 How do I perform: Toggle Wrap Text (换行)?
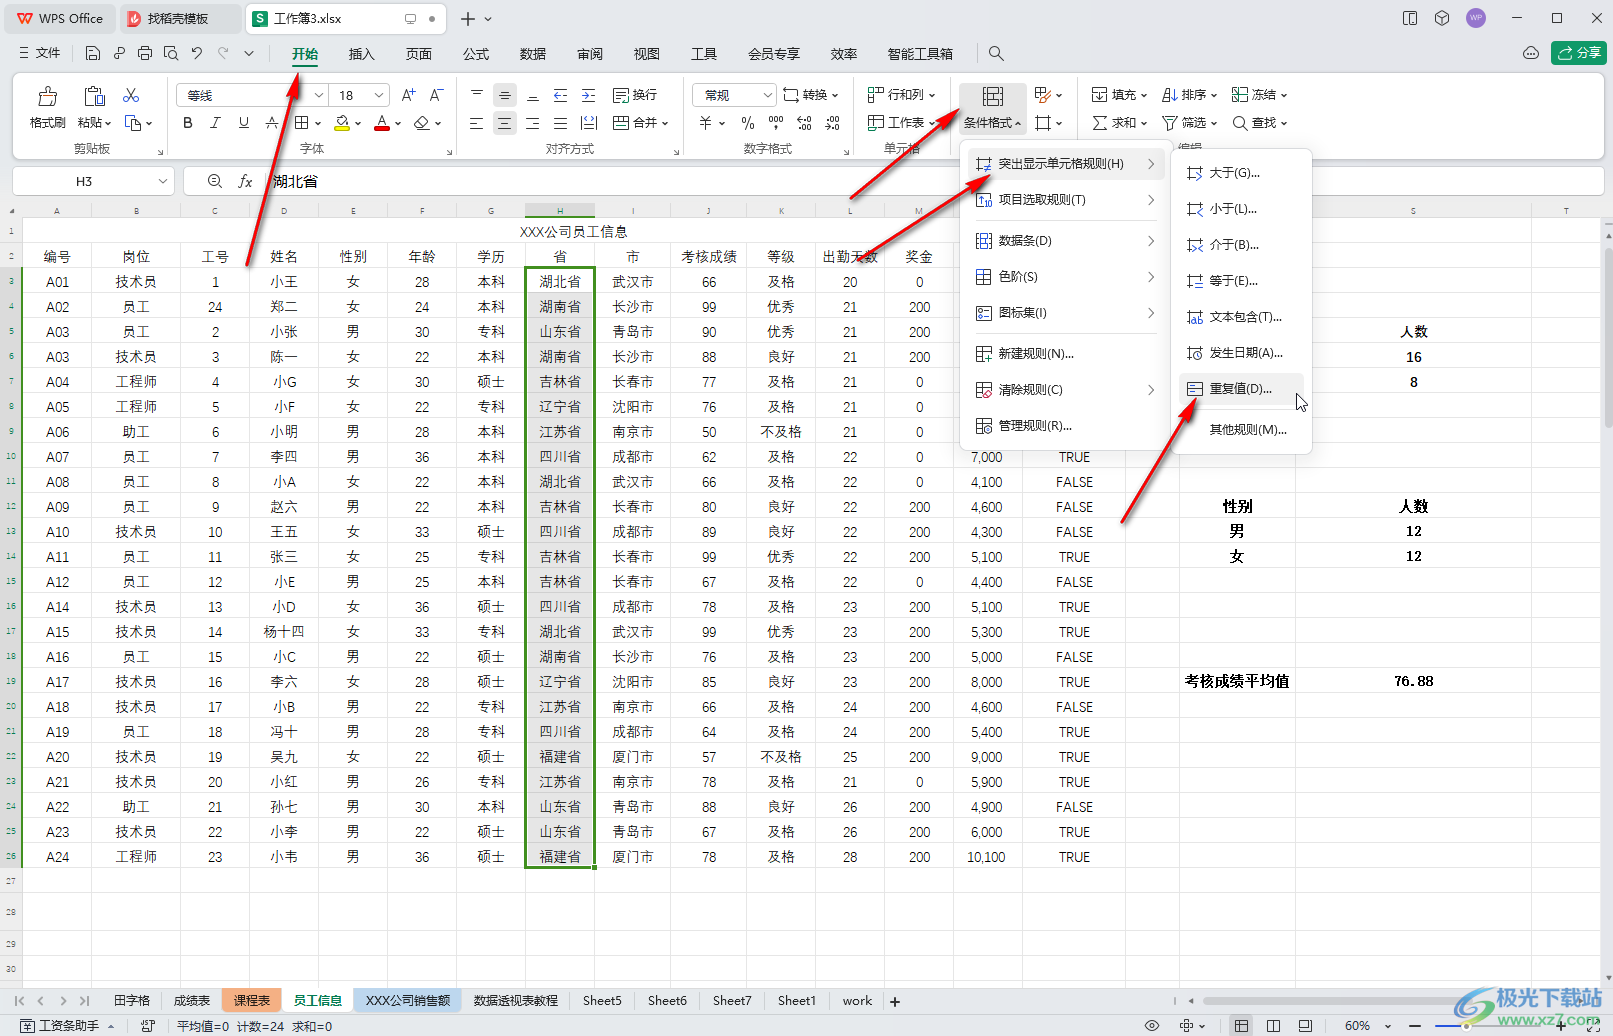635,95
